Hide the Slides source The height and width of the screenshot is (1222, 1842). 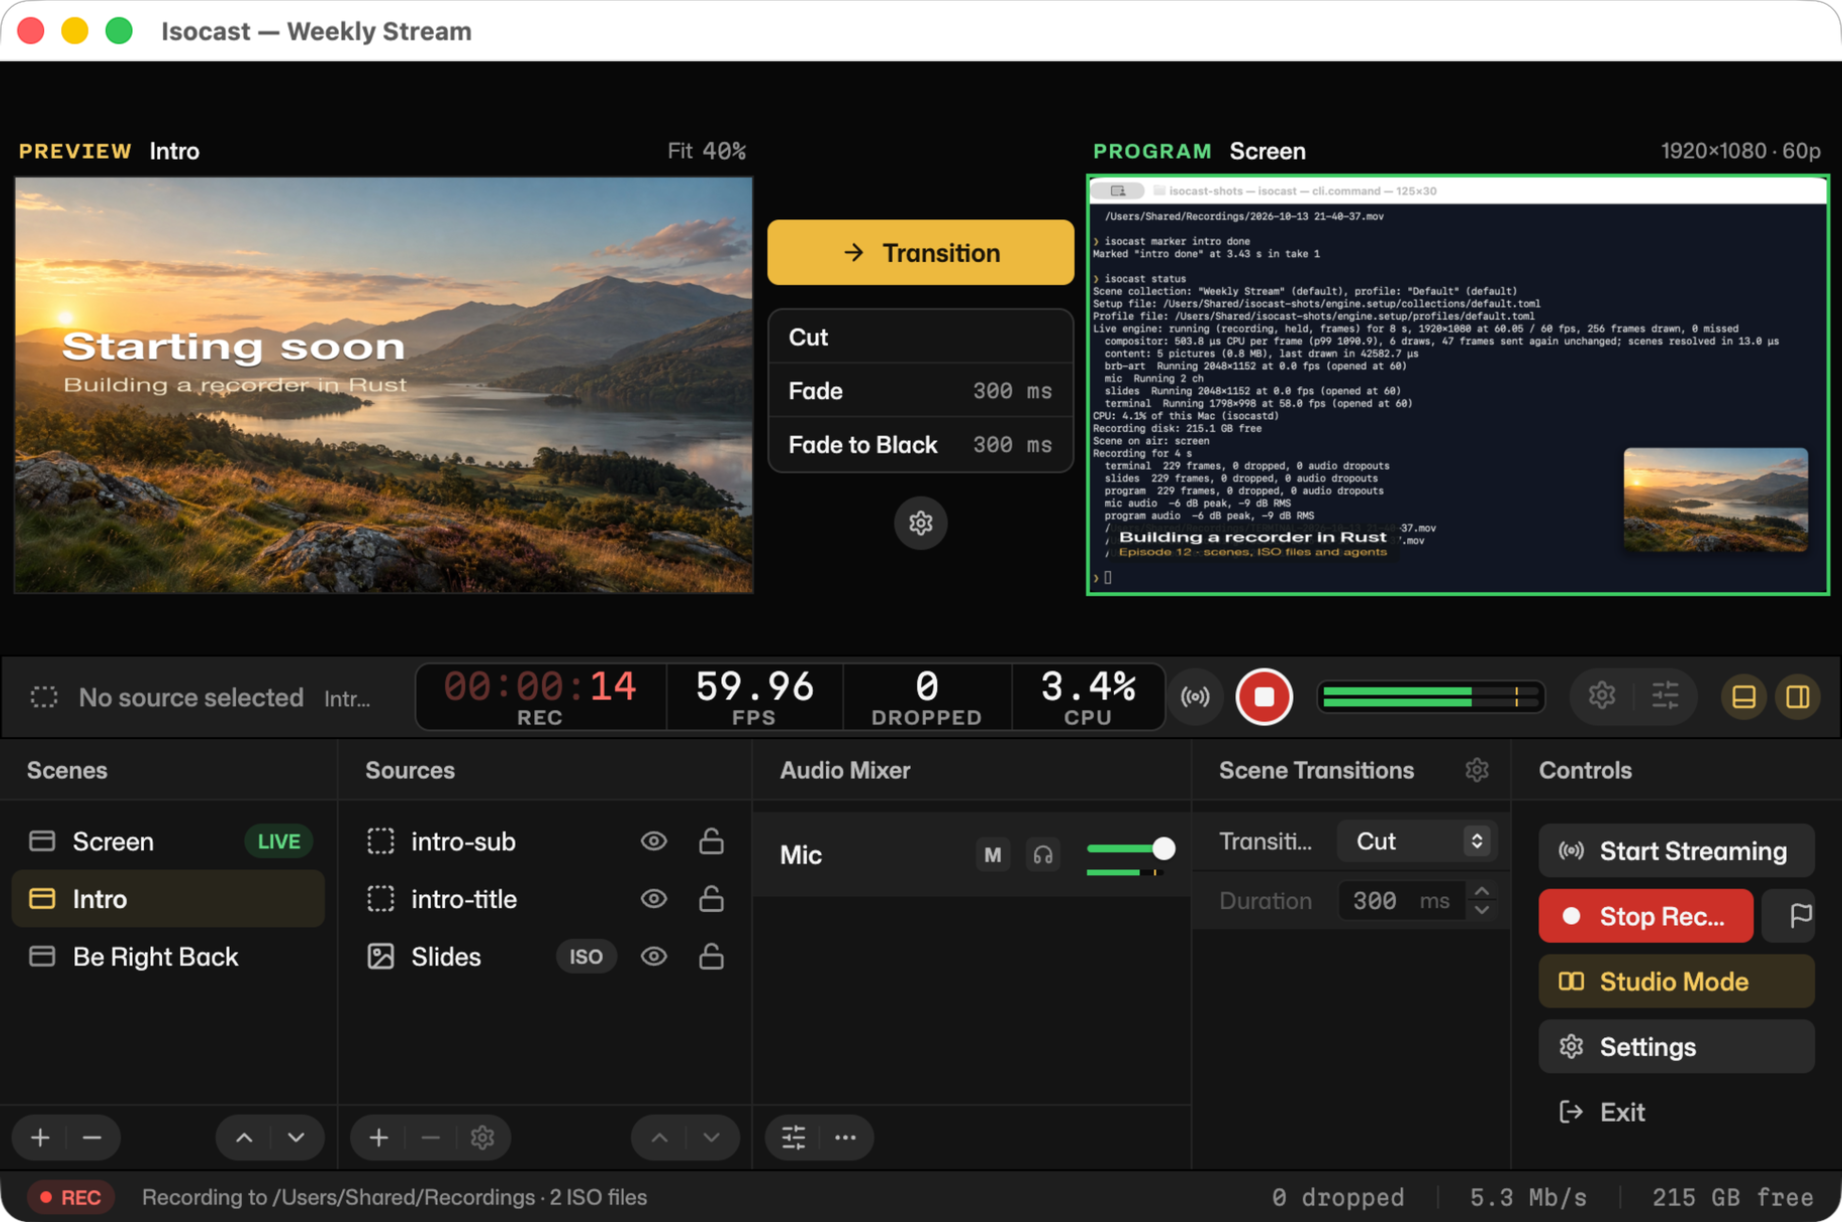click(654, 957)
